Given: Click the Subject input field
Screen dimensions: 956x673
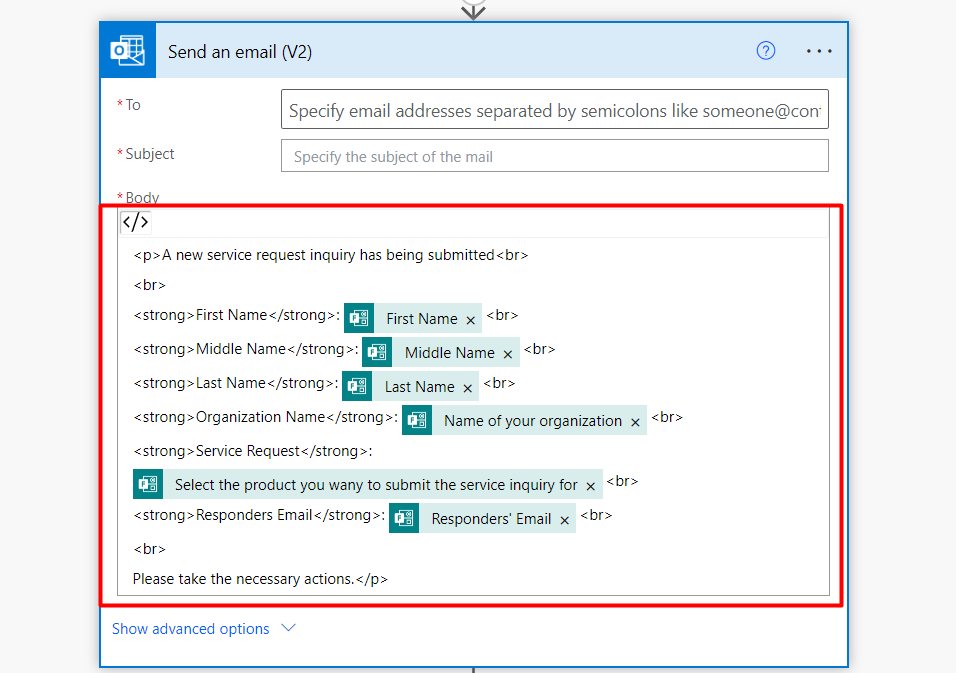Looking at the screenshot, I should pos(554,156).
